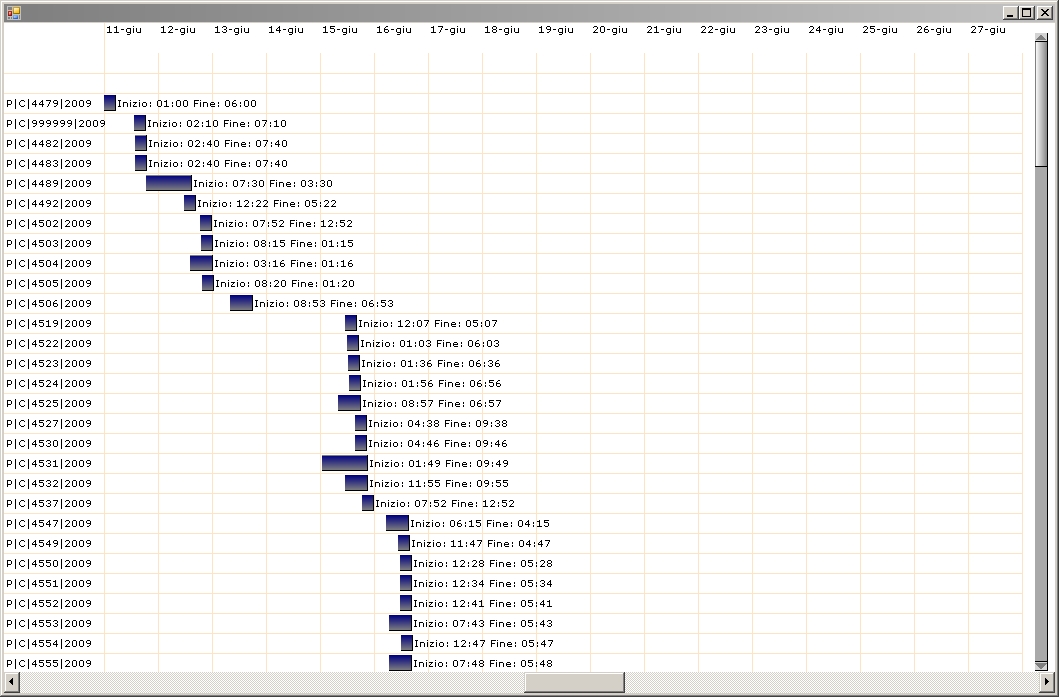Select the task bar for P|C|999999|2009
Screen dimensions: 1059x697
[140, 123]
